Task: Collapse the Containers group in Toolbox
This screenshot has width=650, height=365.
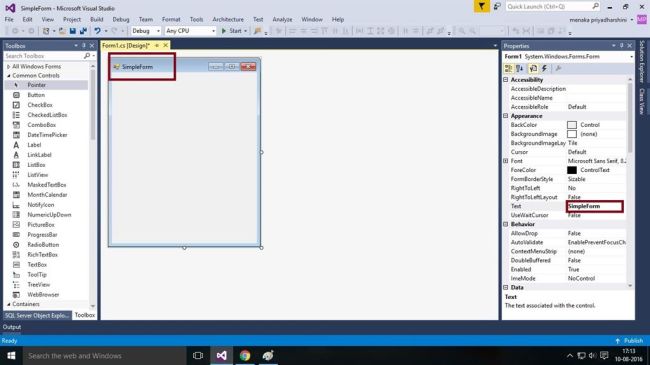Action: click(x=8, y=304)
